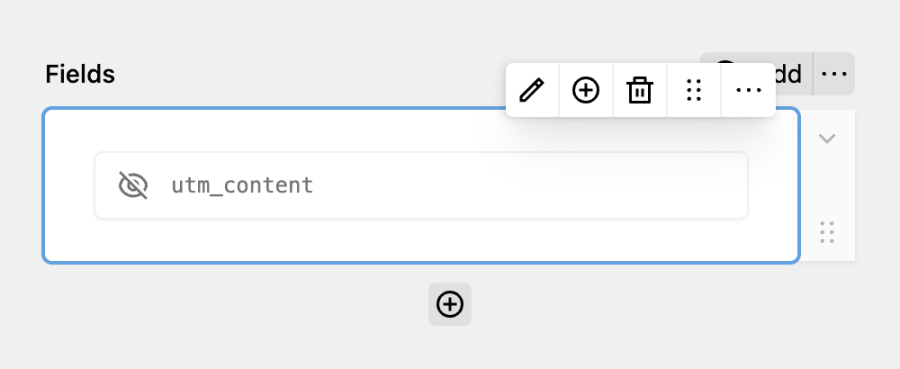
Task: Open the ellipsis options next to Add
Action: [x=834, y=73]
